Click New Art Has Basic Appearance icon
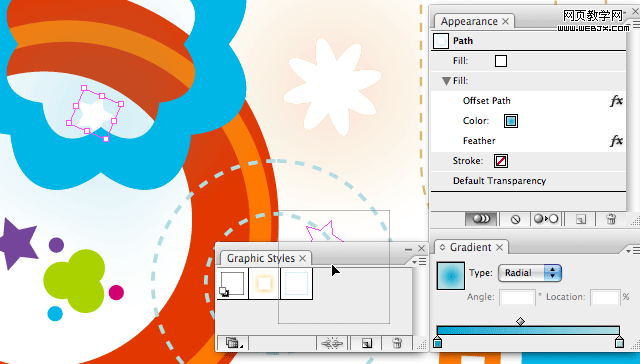This screenshot has width=640, height=364. 482,219
